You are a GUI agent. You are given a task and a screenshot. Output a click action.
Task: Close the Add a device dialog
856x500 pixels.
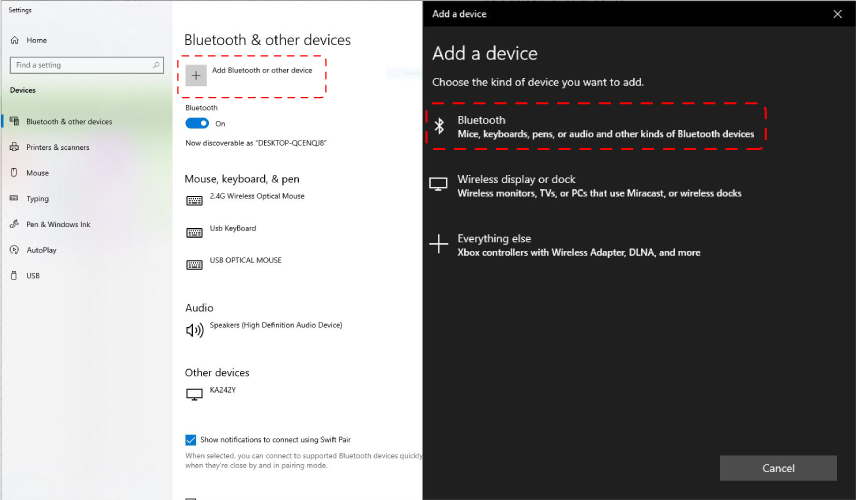click(x=837, y=14)
